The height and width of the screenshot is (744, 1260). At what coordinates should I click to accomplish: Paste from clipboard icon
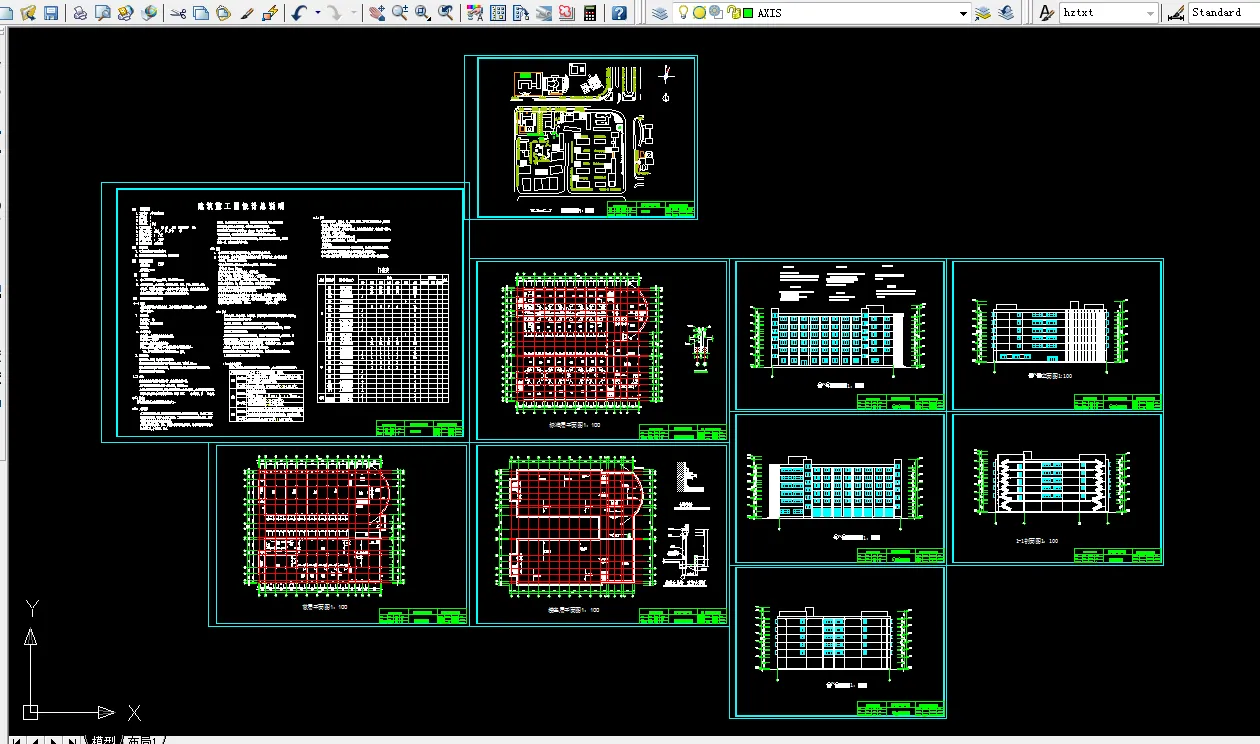224,13
